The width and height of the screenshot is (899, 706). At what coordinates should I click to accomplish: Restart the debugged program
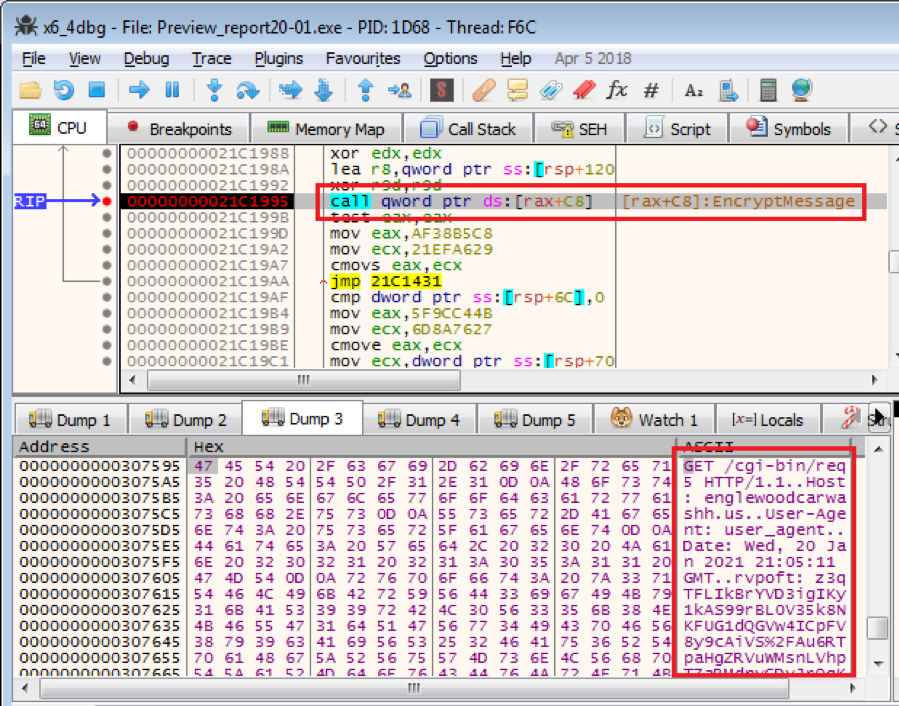(x=63, y=91)
